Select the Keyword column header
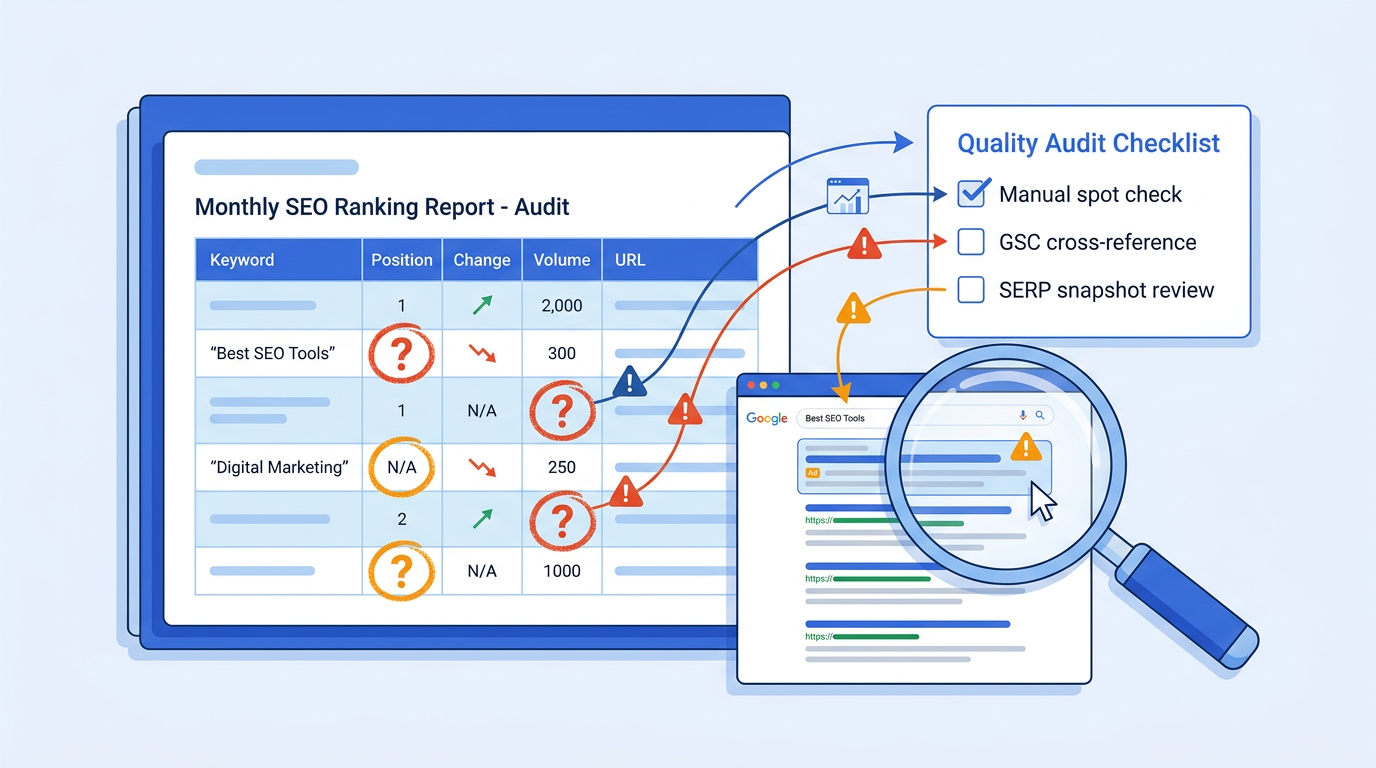Image resolution: width=1376 pixels, height=768 pixels. (278, 260)
